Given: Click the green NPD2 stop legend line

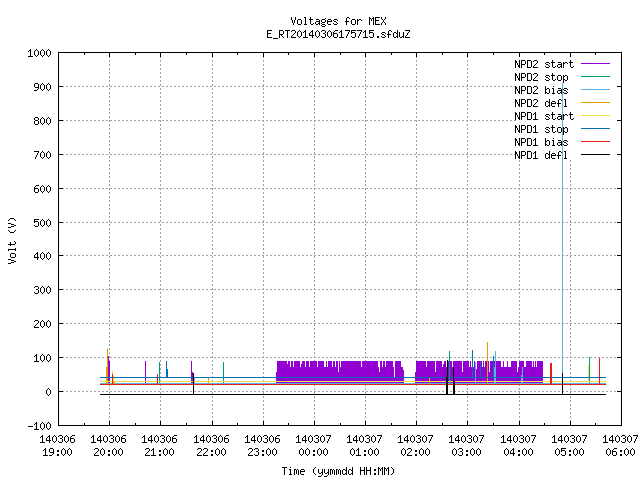Looking at the screenshot, I should click(595, 76).
